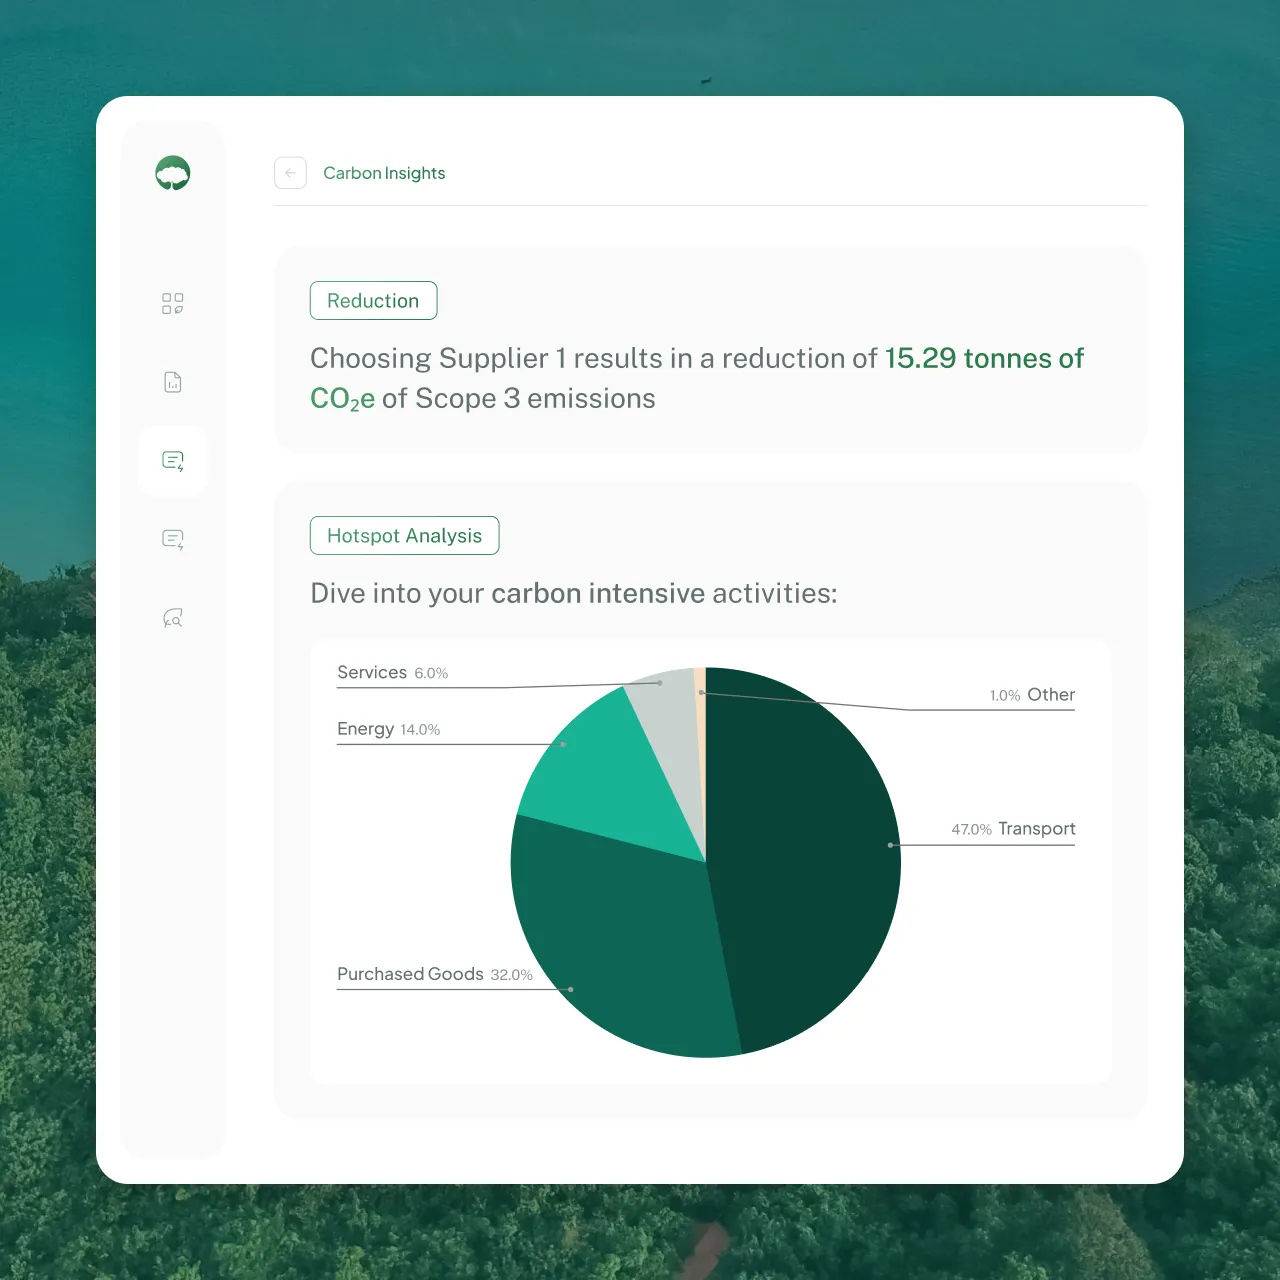Screen dimensions: 1280x1280
Task: Click the Purchased Goods 32.0% label
Action: (x=435, y=974)
